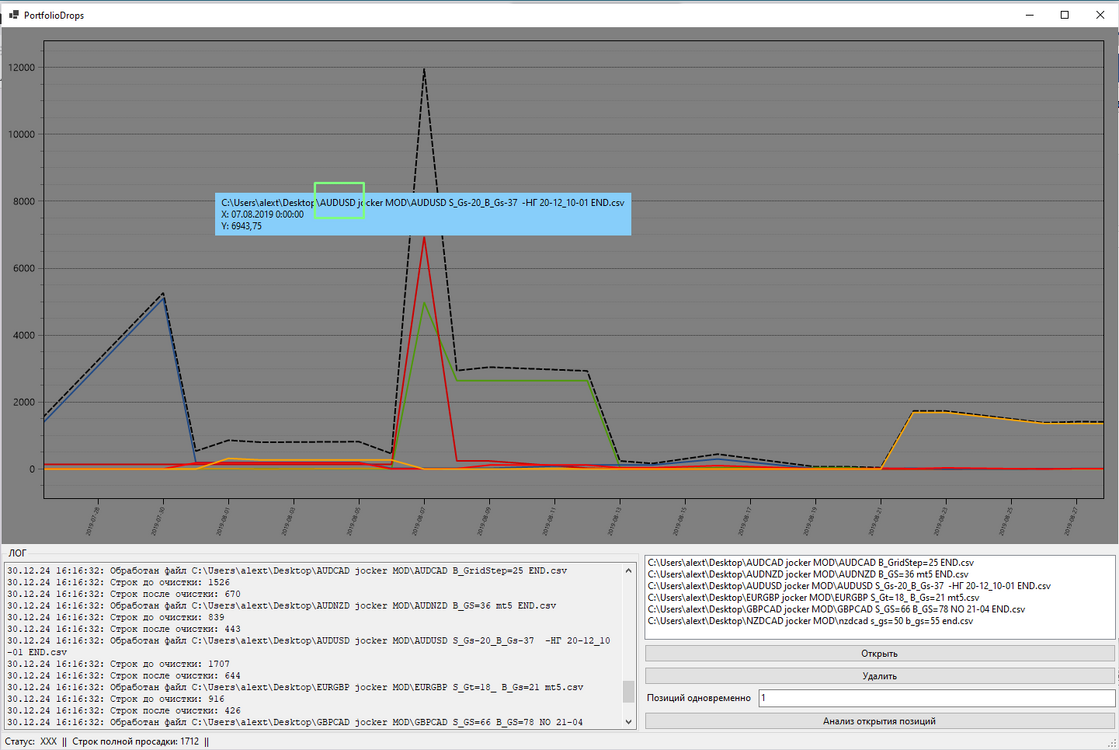Click the log line 'Строк после очистки: 426'
The image size is (1119, 750).
click(x=123, y=710)
